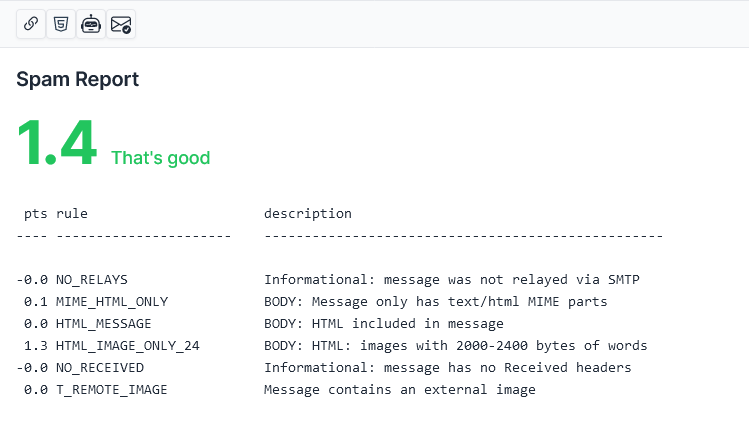This screenshot has height=431, width=749.
Task: Open the HTML5 check icon
Action: click(x=61, y=23)
